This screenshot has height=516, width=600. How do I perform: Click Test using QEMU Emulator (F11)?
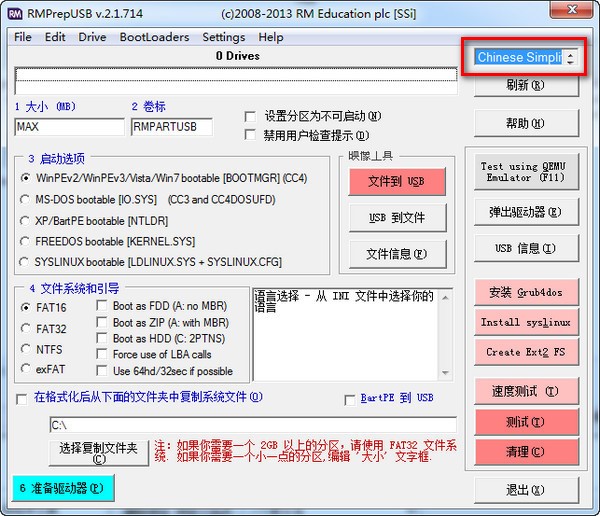526,172
